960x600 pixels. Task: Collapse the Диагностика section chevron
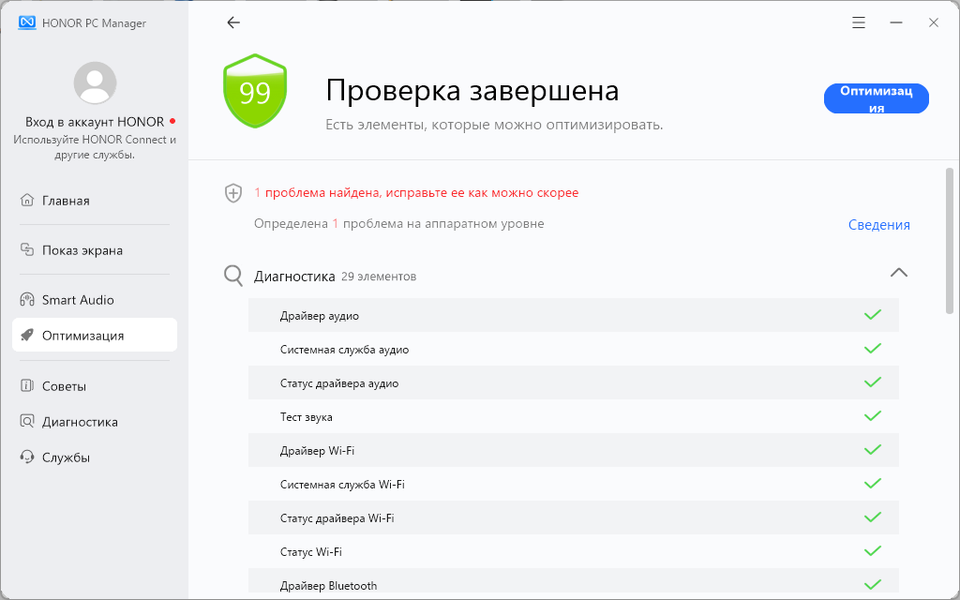tap(899, 273)
